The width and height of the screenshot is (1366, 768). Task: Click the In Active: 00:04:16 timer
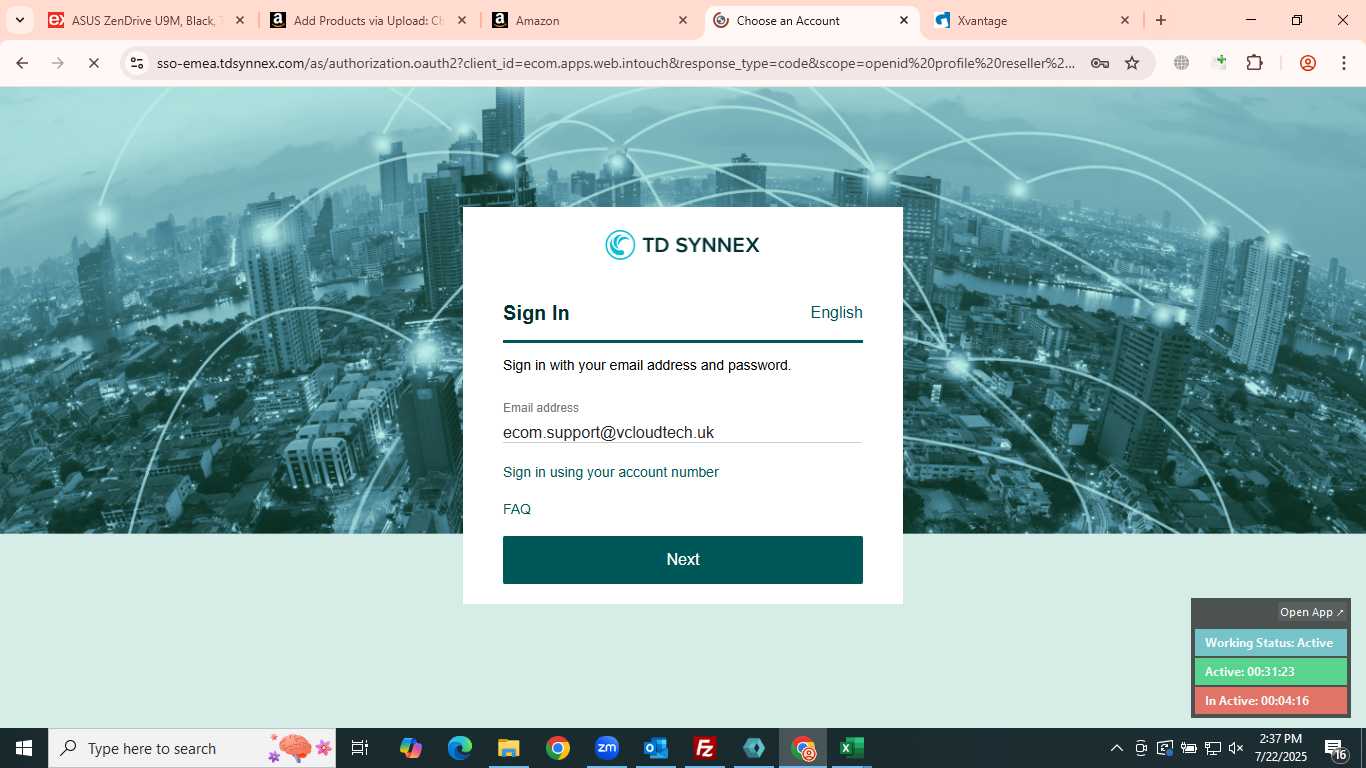coord(1271,701)
